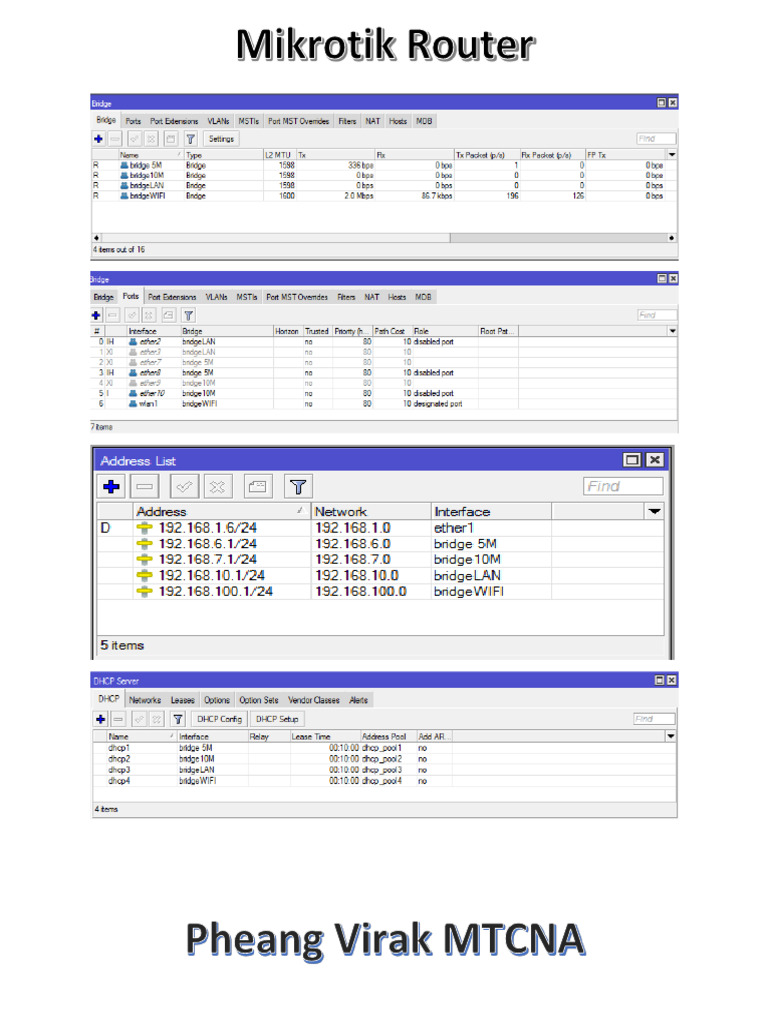Image resolution: width=768 pixels, height=1024 pixels.
Task: Expand column dropdown arrow in Bridge Ports table
Action: [x=671, y=331]
